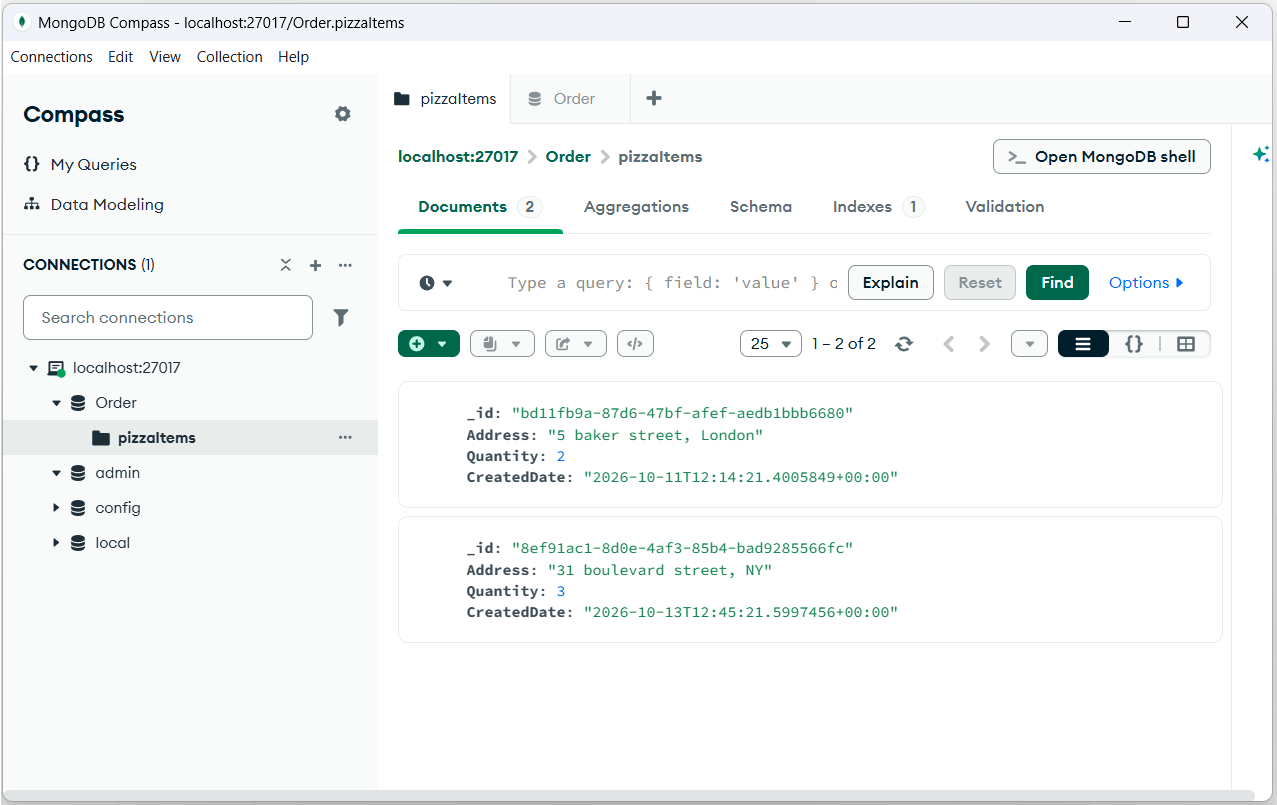This screenshot has height=805, width=1277.
Task: Switch to Table view of documents
Action: click(1186, 343)
